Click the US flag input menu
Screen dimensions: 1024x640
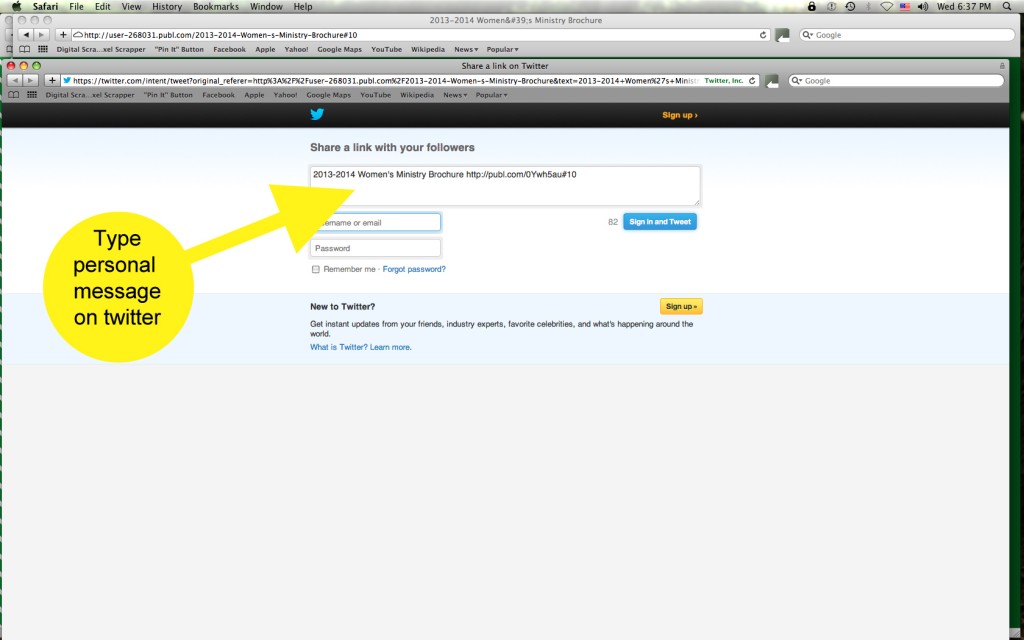point(904,7)
